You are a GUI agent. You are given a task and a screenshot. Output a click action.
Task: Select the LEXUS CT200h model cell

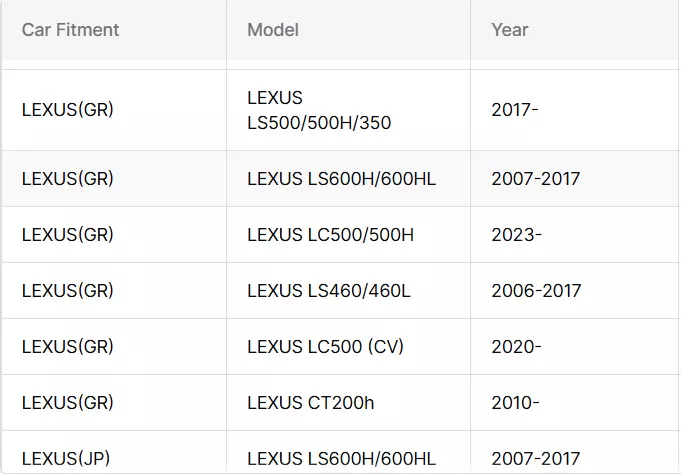pyautogui.click(x=310, y=403)
